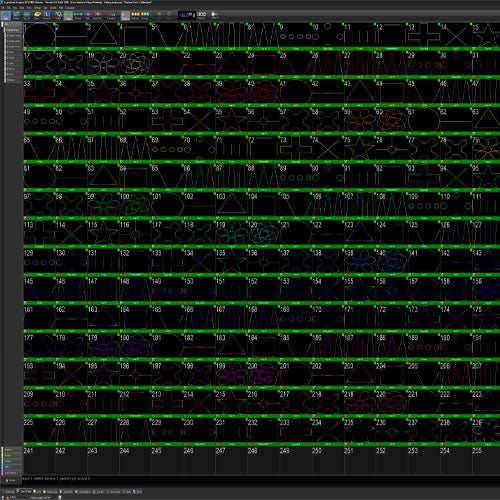Select cue 1 with the circle shape
The image size is (500, 500).
pyautogui.click(x=39, y=37)
